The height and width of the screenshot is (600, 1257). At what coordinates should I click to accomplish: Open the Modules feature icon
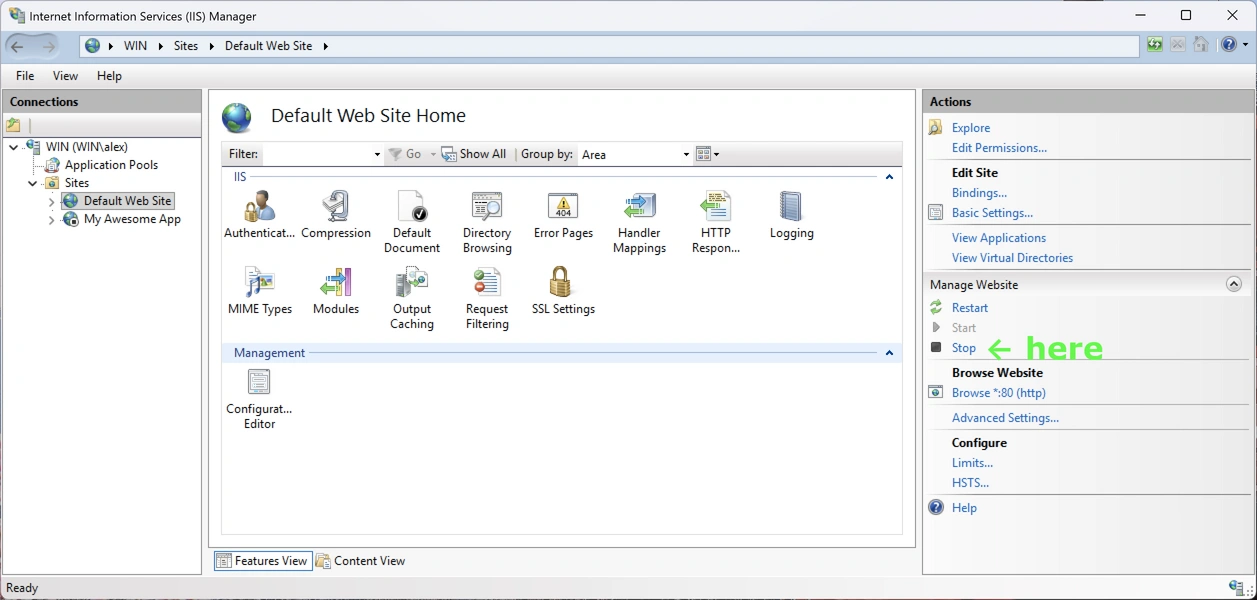pos(336,292)
